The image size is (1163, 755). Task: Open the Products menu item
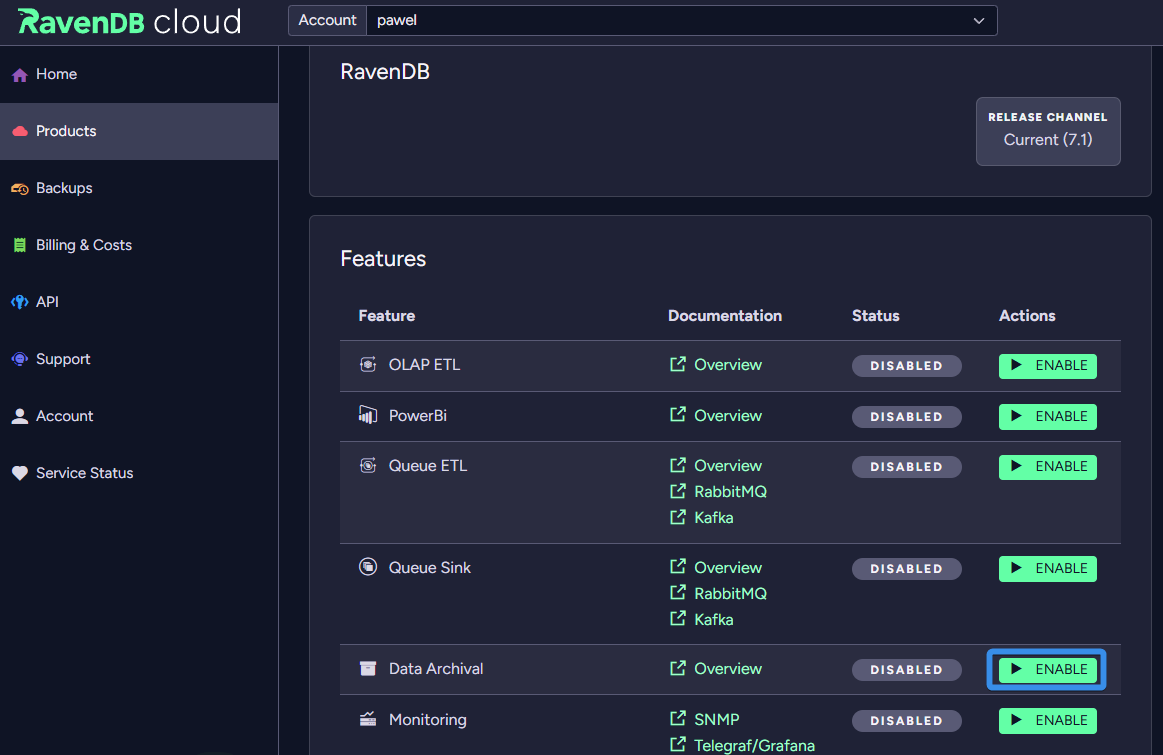pos(66,131)
